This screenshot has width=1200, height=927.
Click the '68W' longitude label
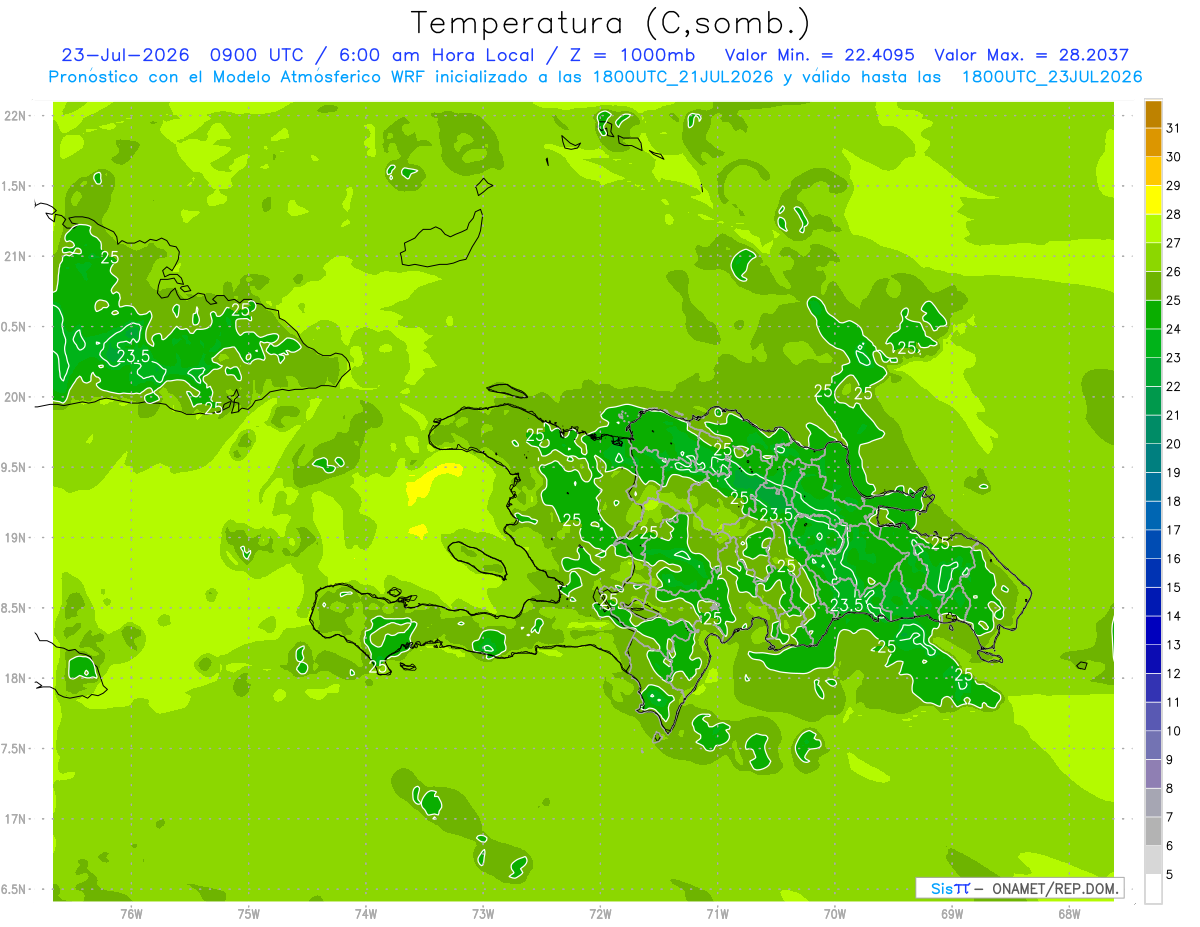coord(1069,913)
